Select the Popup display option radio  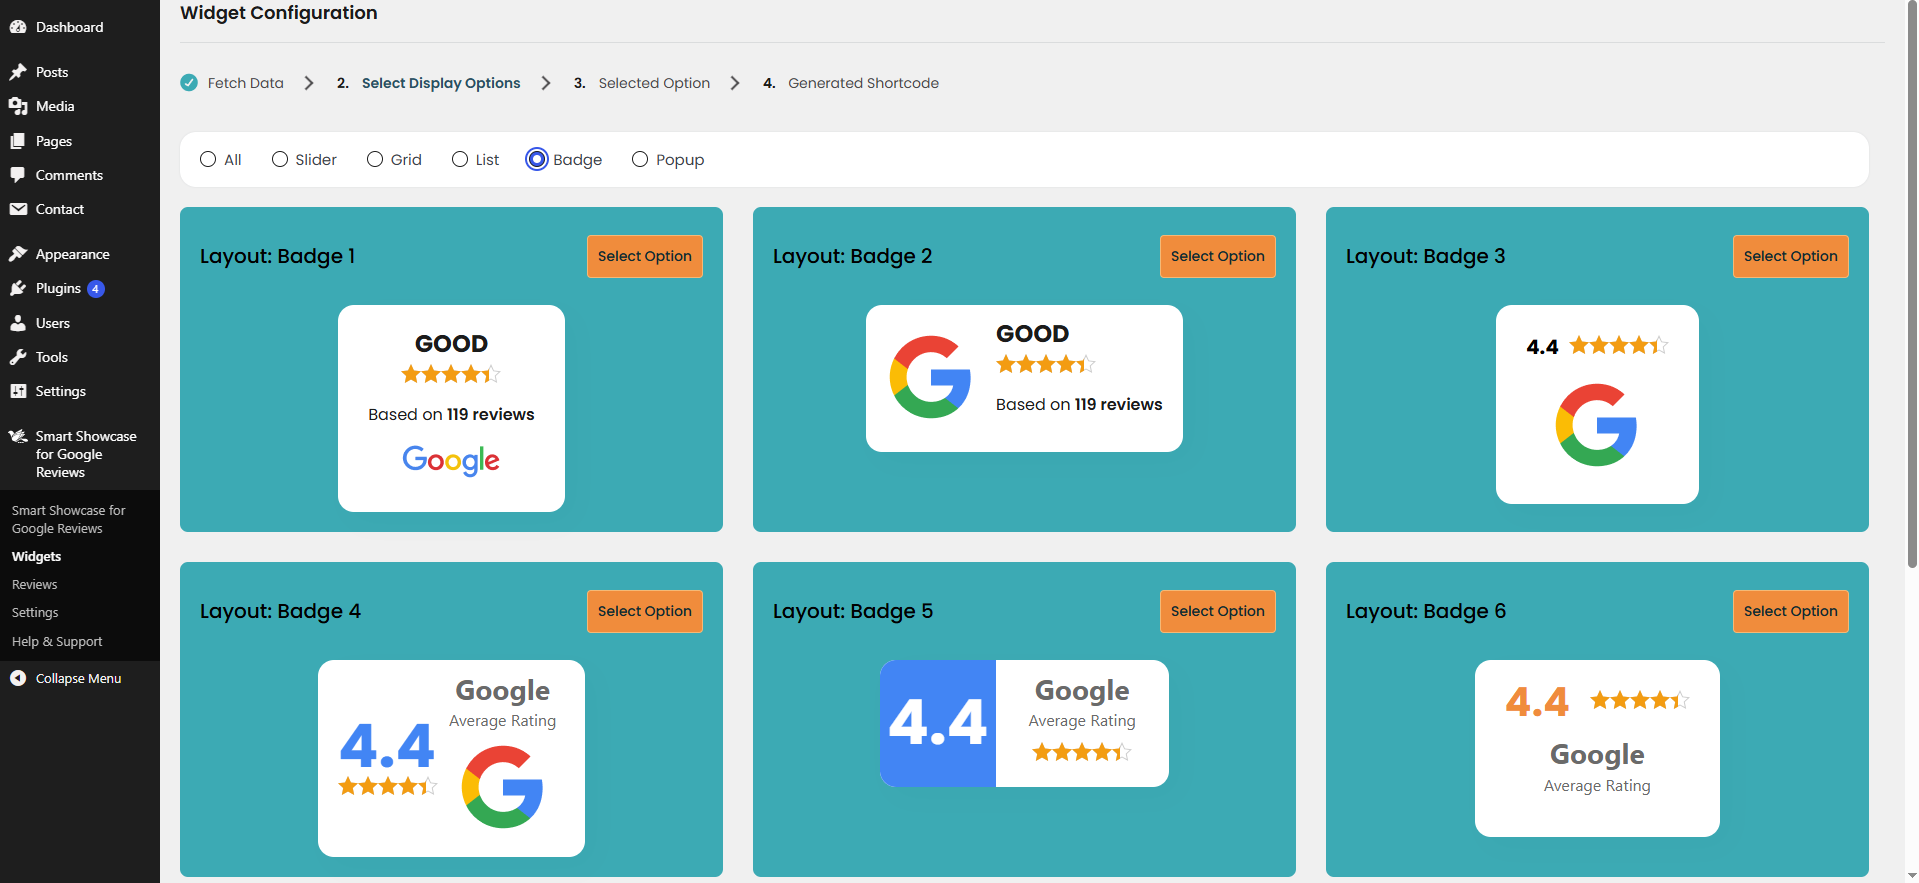640,159
